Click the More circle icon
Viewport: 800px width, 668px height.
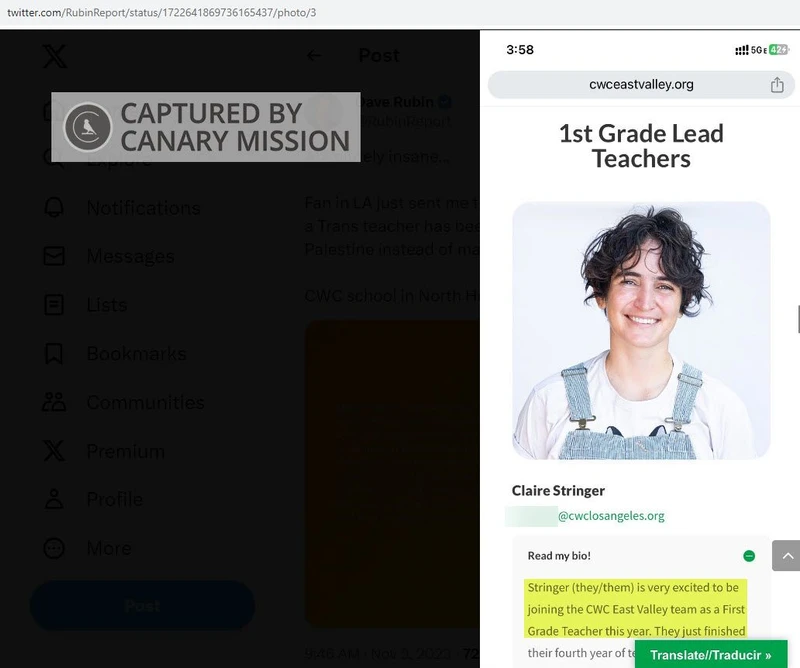(54, 548)
